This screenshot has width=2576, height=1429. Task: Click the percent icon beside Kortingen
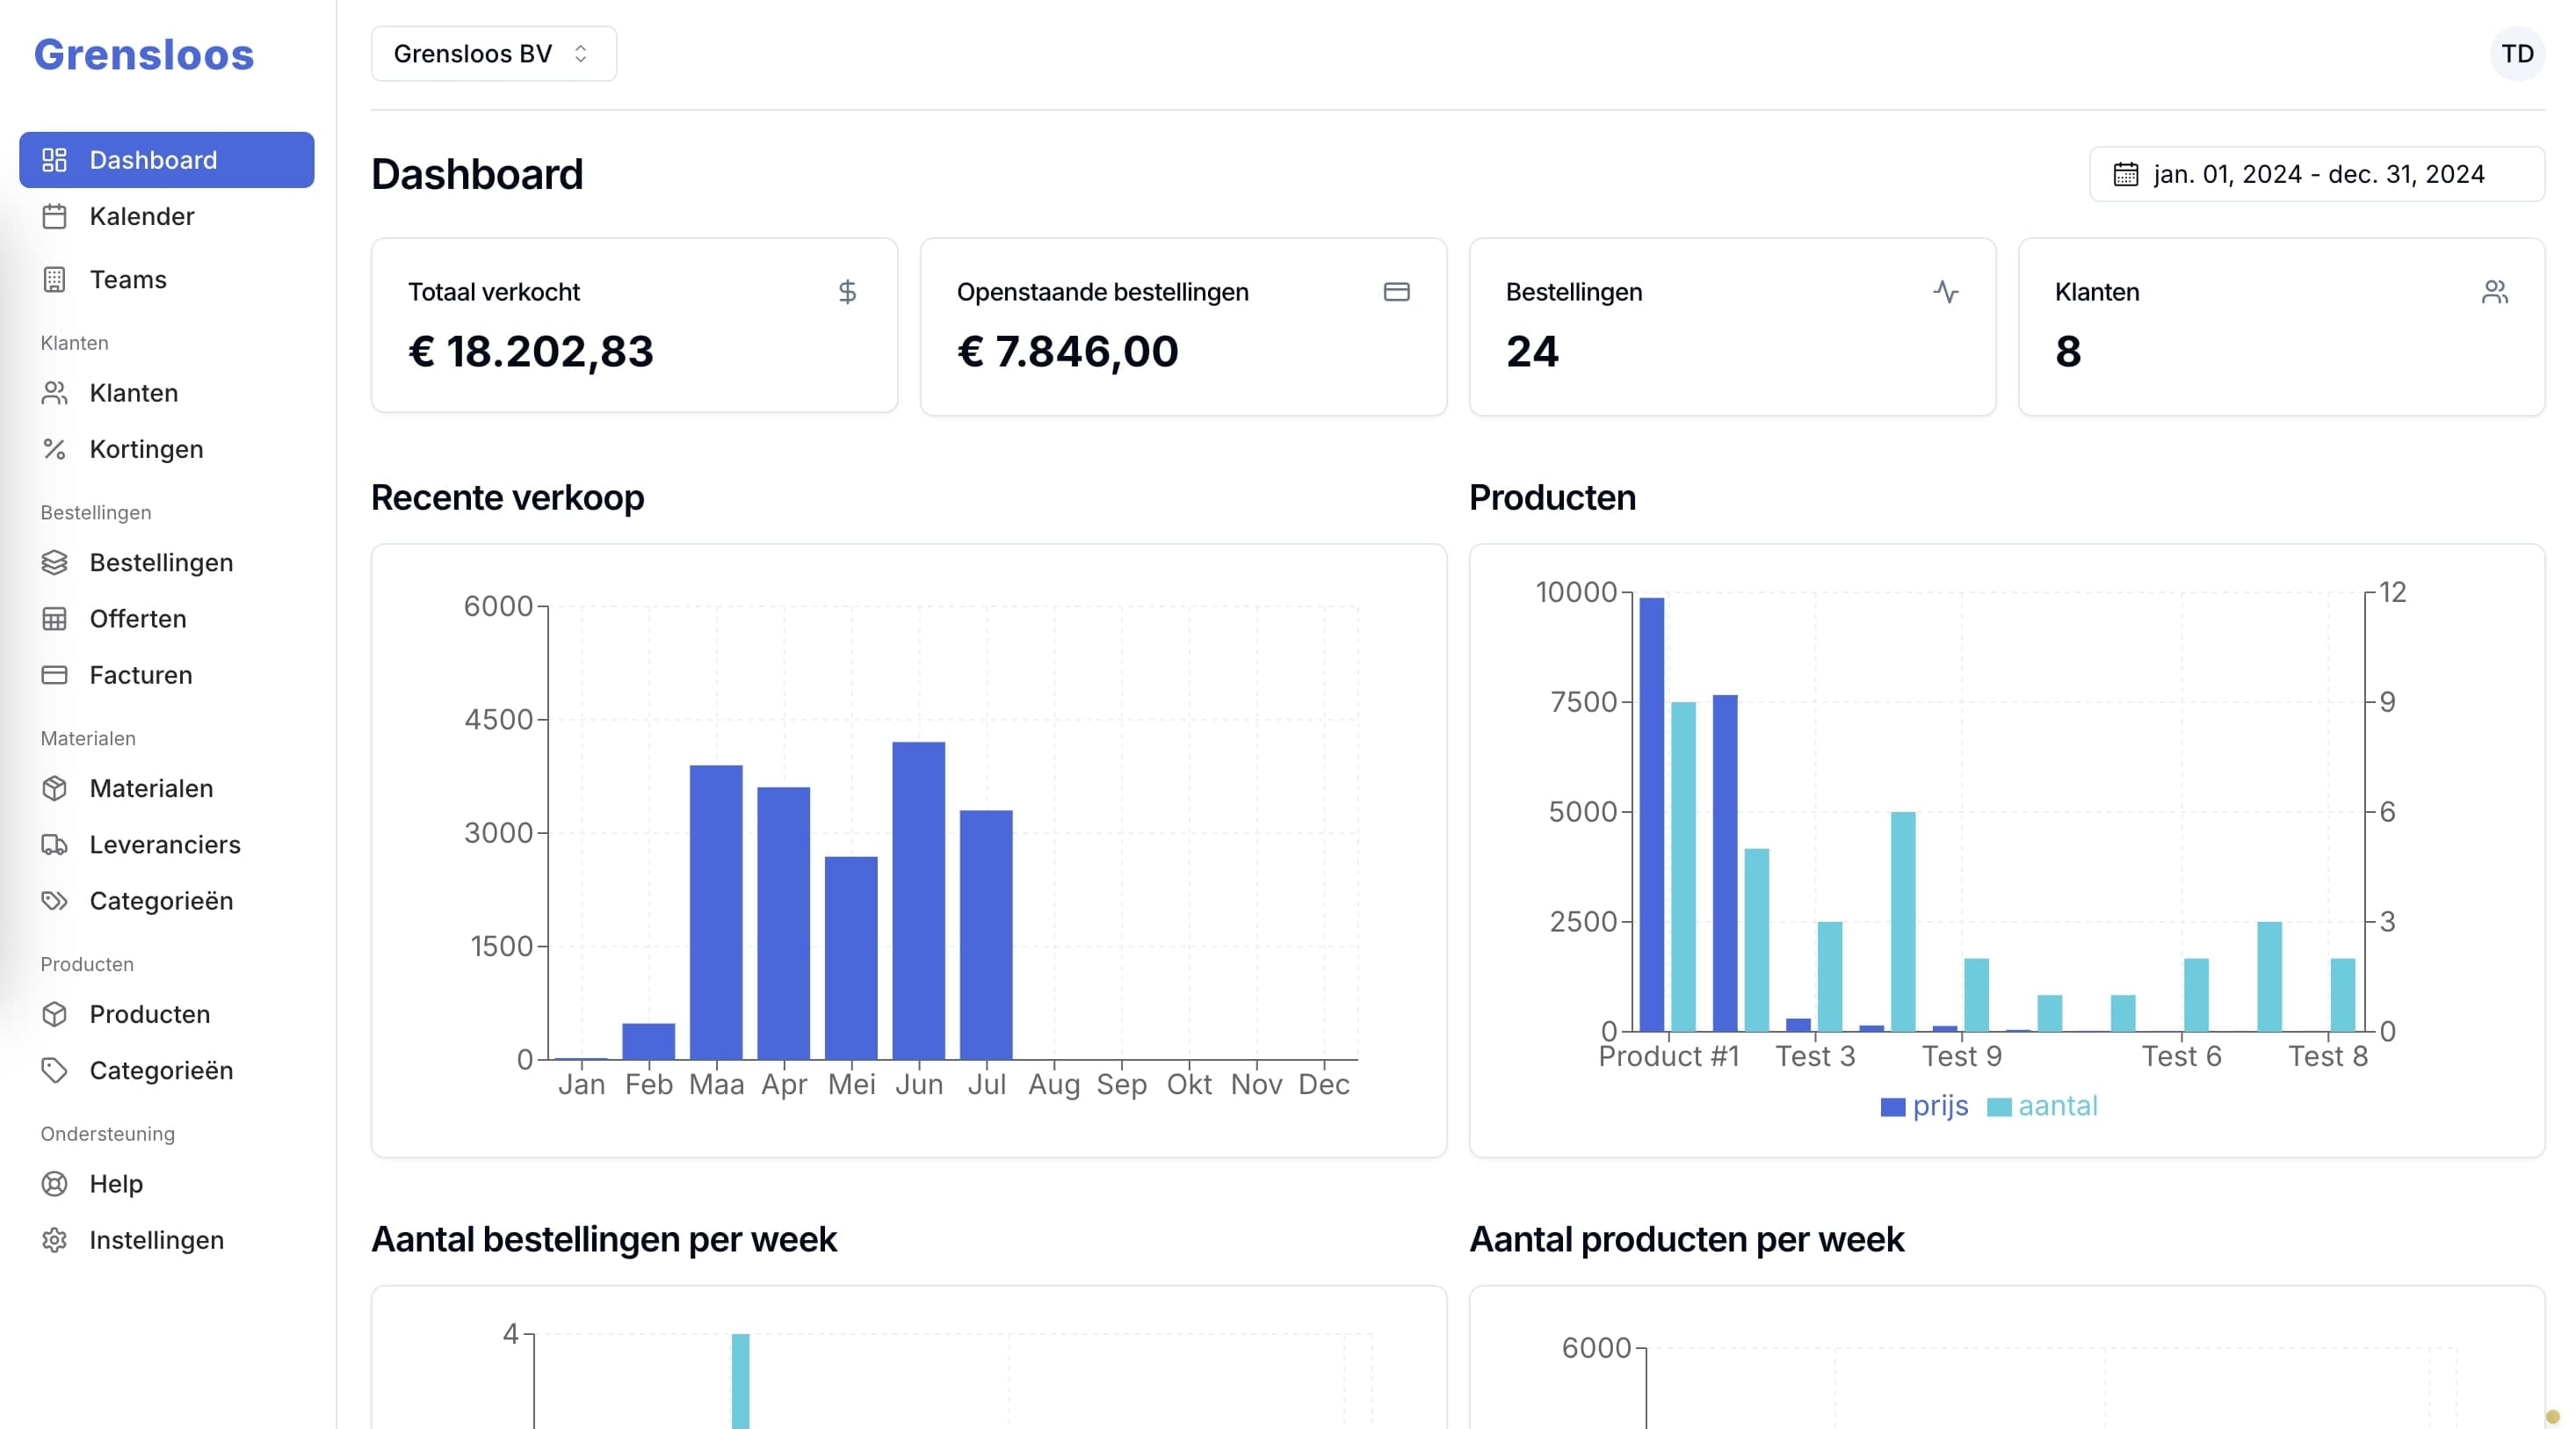[x=55, y=449]
